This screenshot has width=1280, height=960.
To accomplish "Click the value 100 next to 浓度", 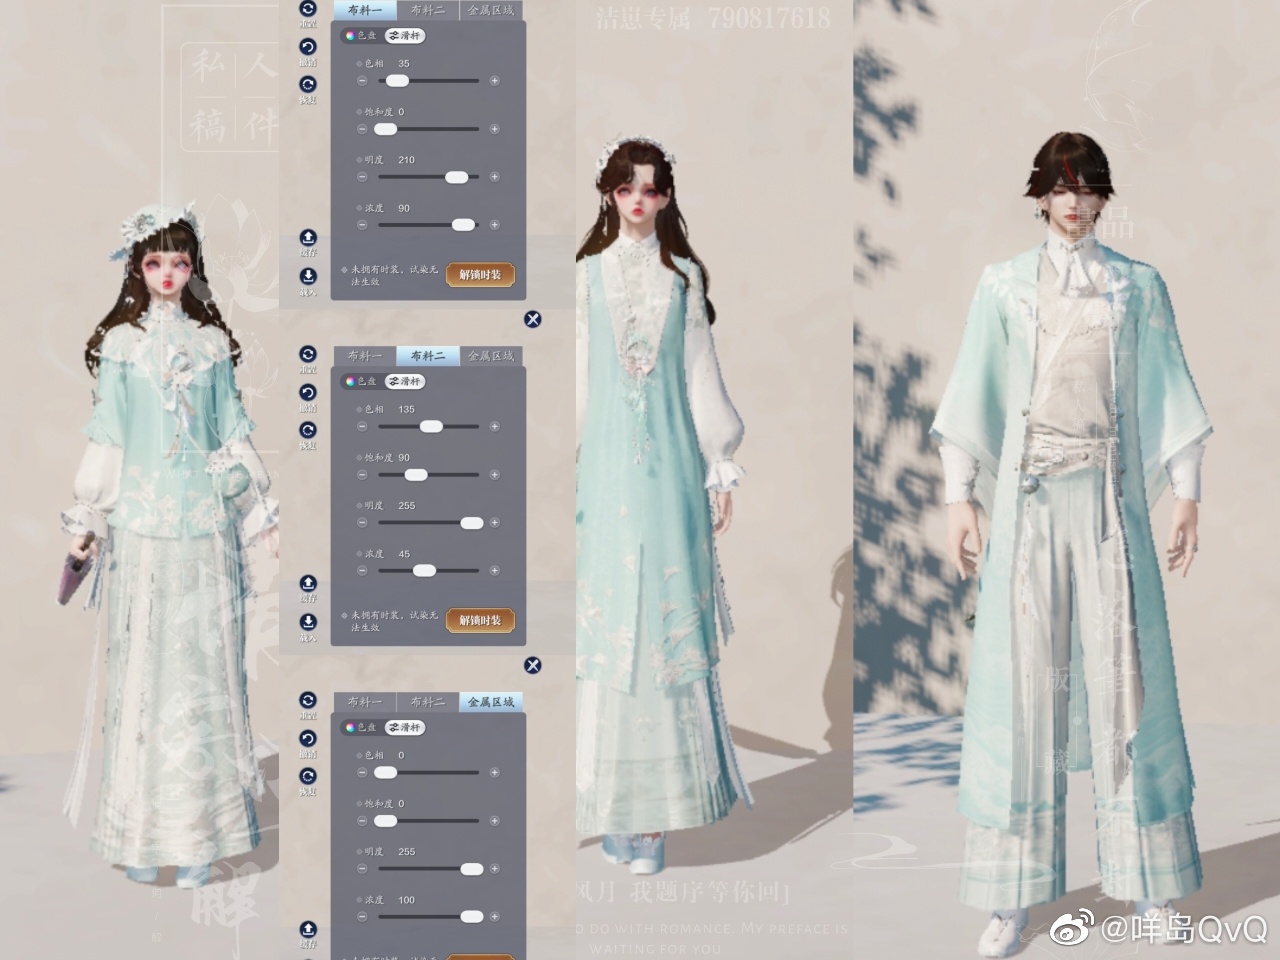I will tap(406, 900).
